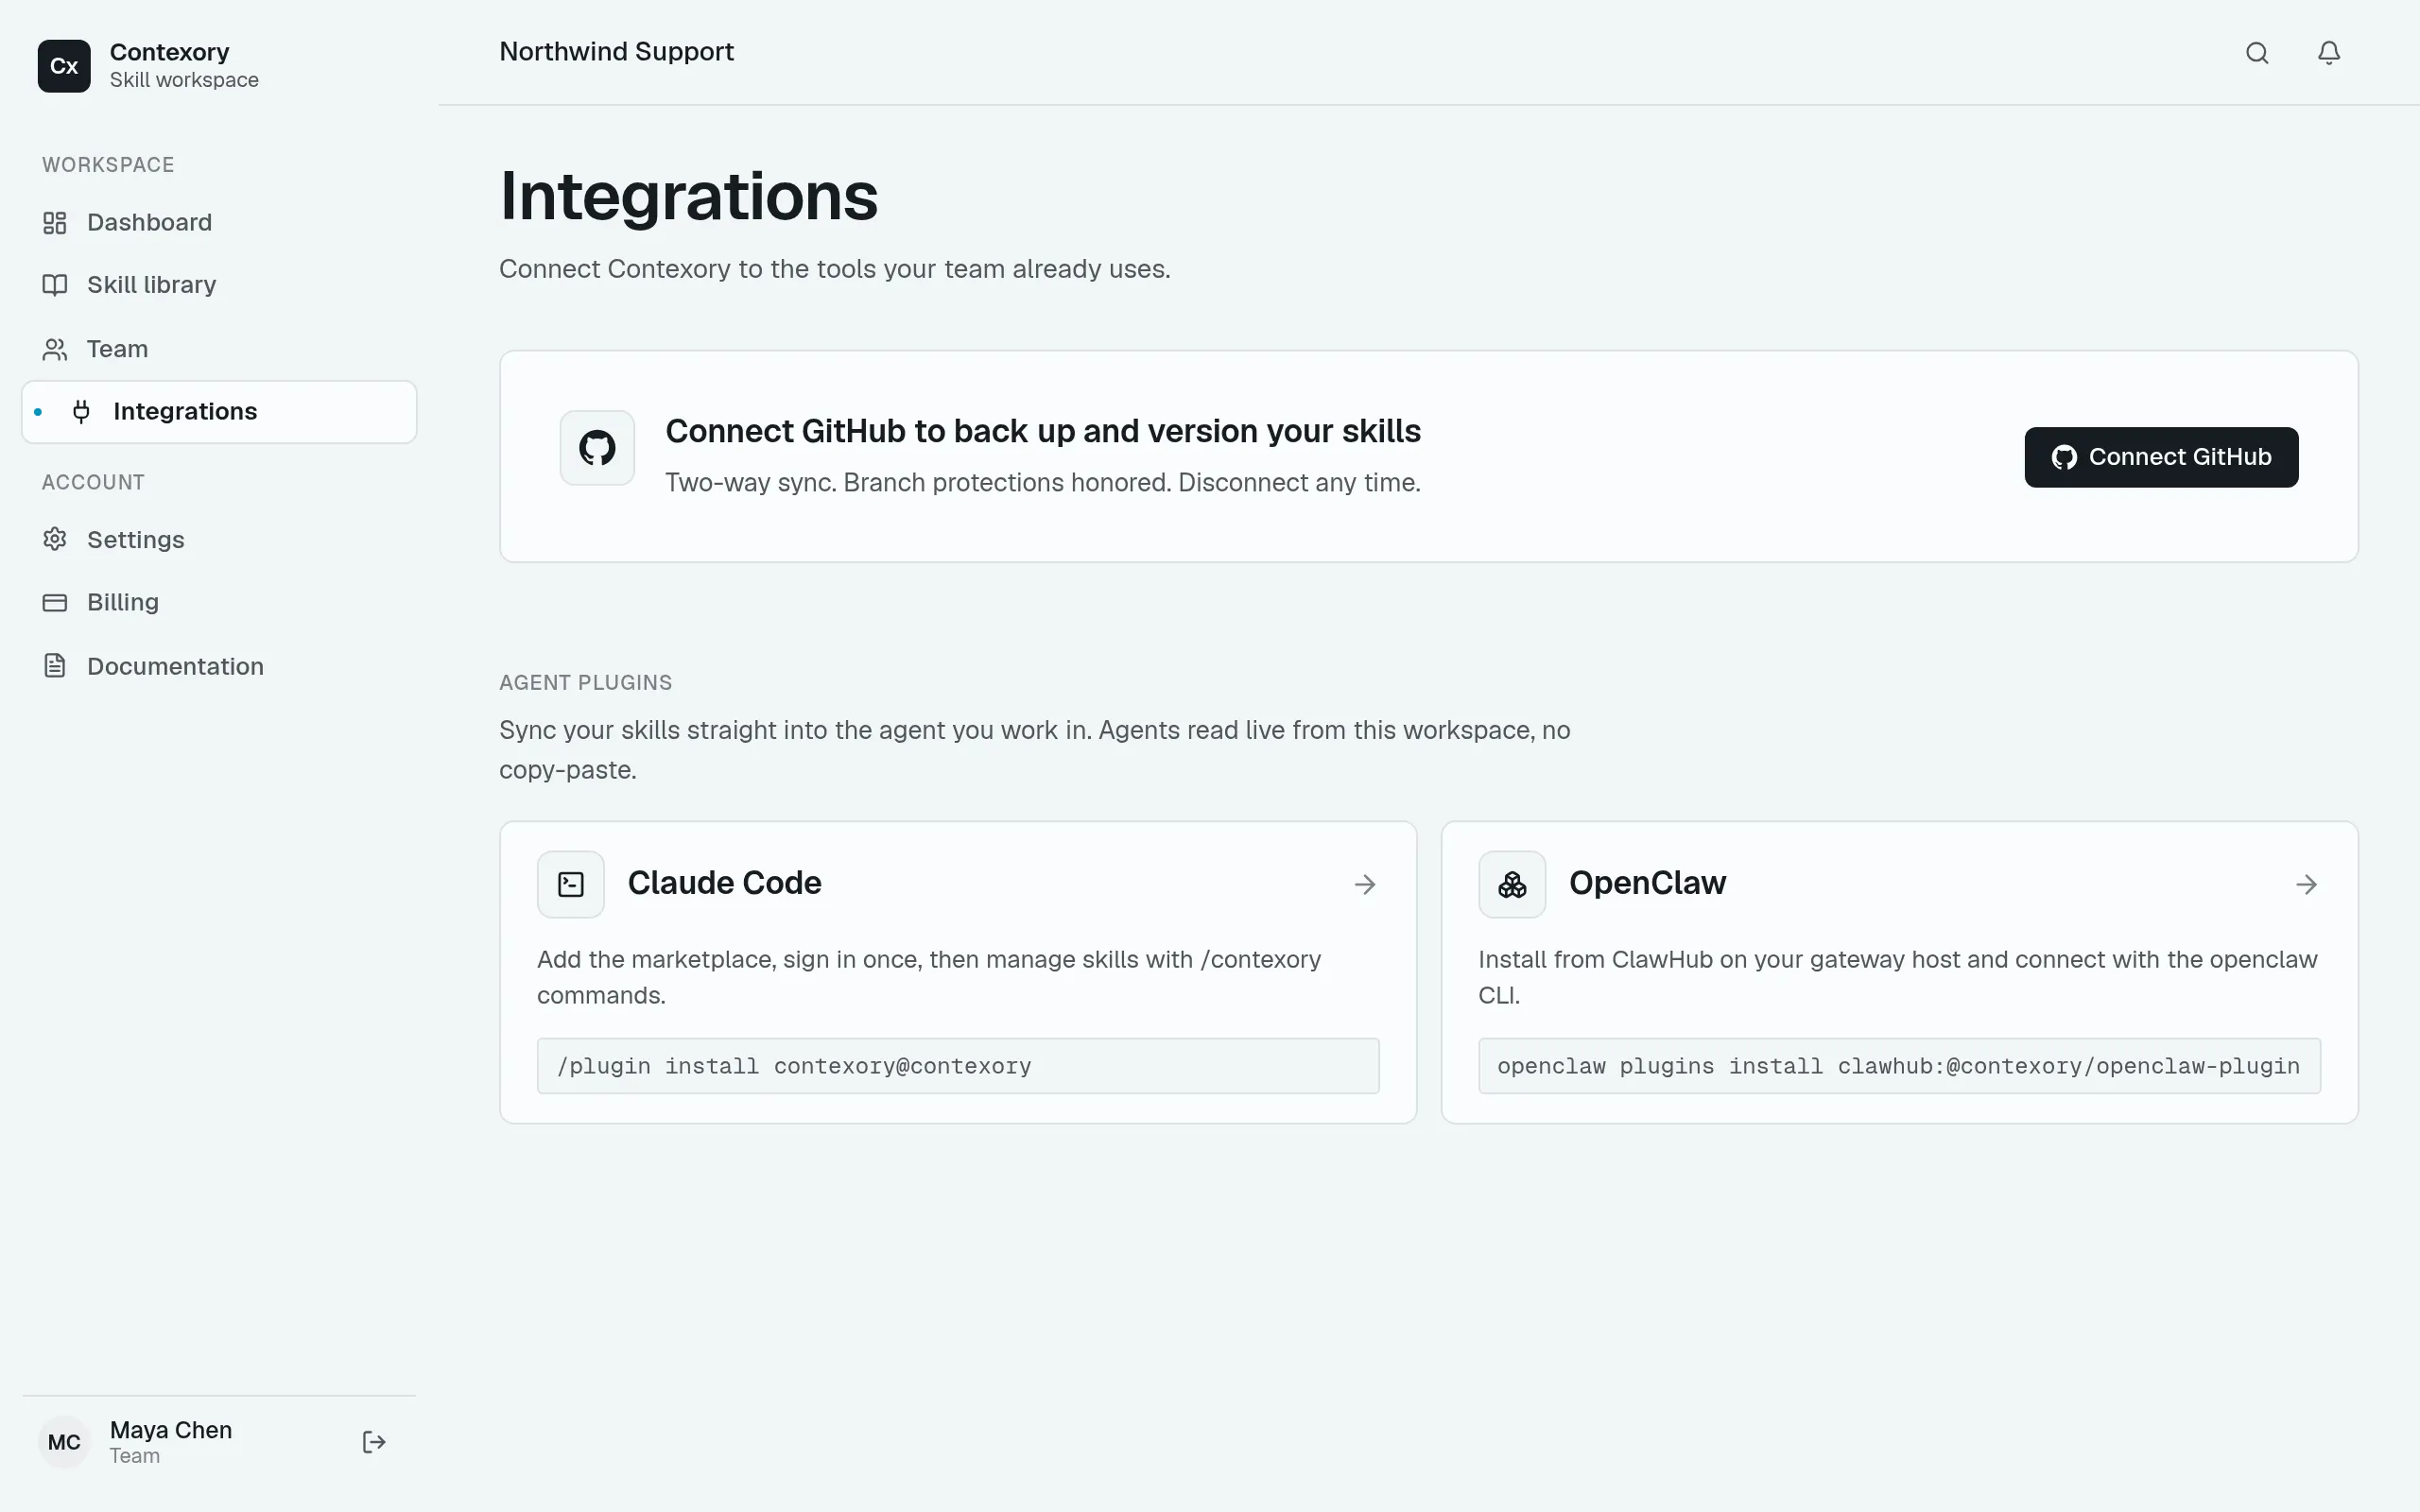Click the AGENT PLUGINS section label
This screenshot has height=1512, width=2420.
[586, 683]
